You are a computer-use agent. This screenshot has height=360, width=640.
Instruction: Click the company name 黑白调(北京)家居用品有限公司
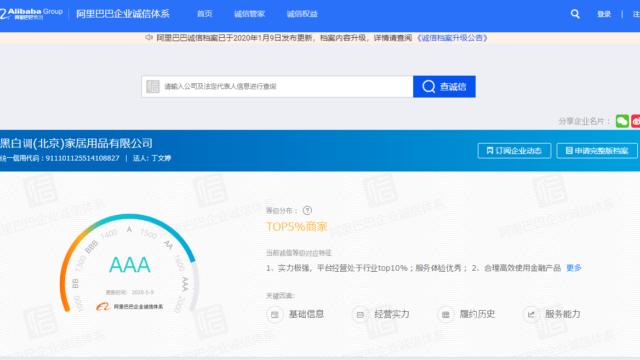pos(76,143)
